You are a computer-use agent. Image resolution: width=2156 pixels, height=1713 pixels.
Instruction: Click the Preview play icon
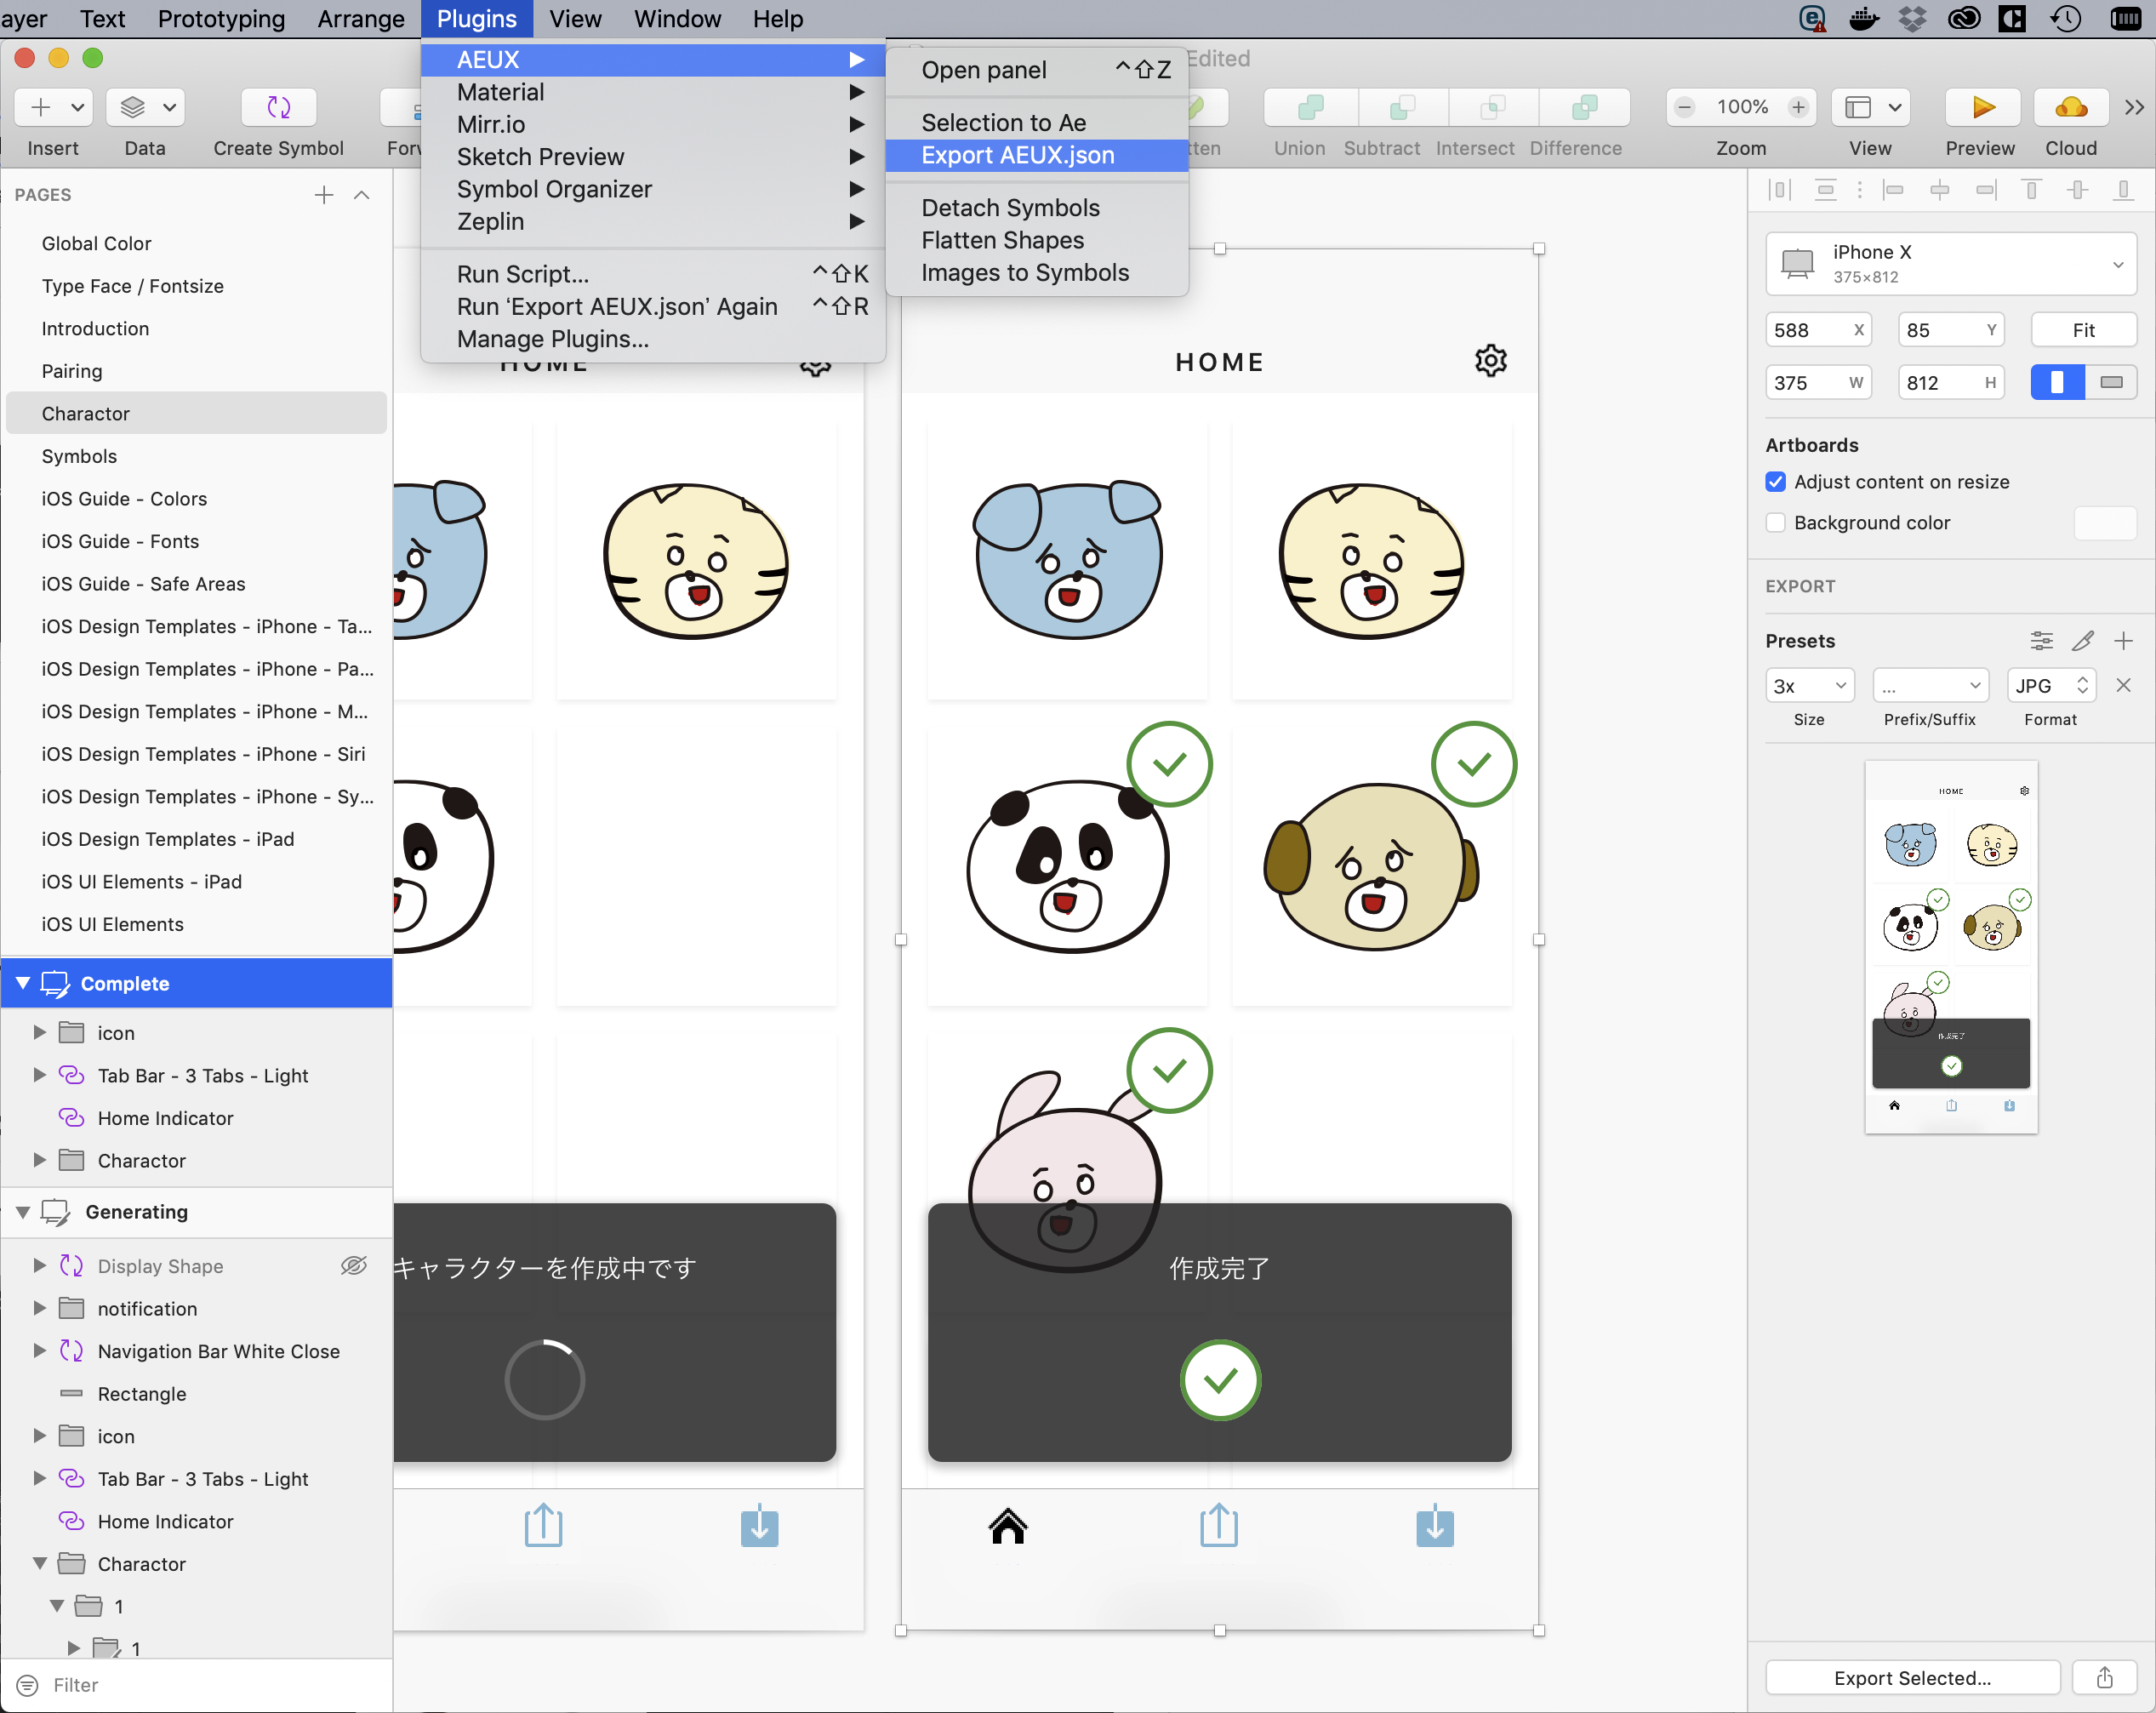pos(1982,107)
